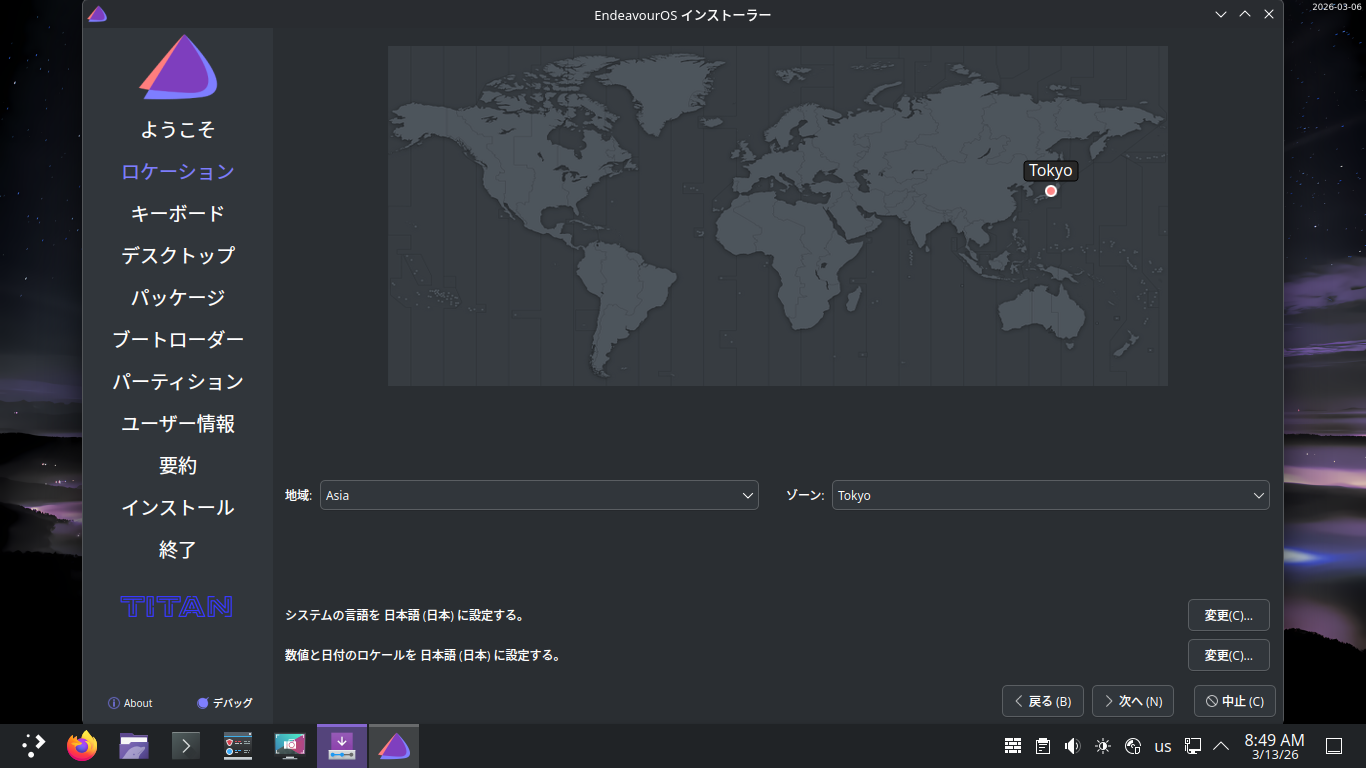
Task: Click the システムの言語 setting text
Action: click(x=405, y=615)
